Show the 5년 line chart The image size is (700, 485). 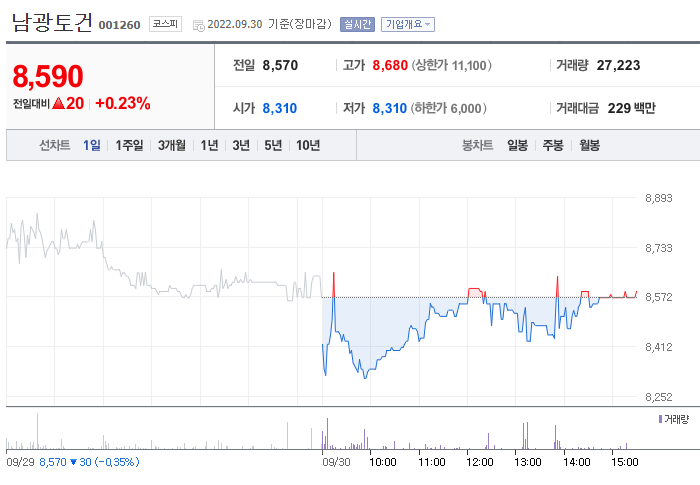[x=273, y=145]
